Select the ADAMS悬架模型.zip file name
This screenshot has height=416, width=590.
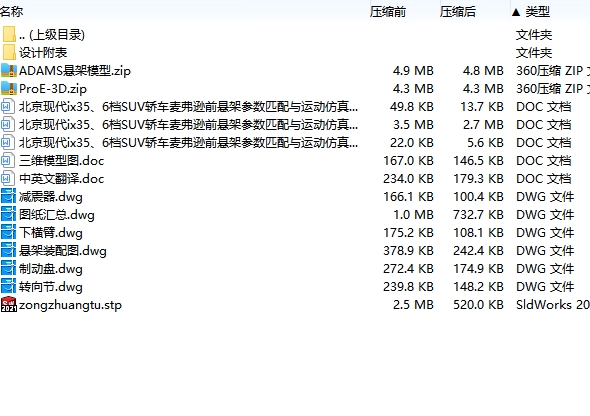75,71
